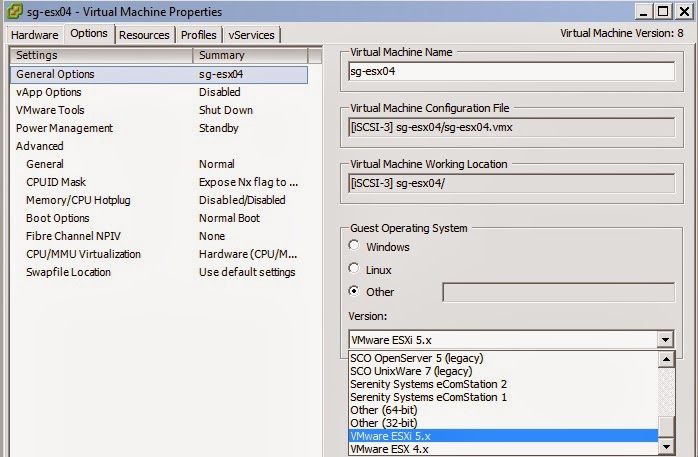
Task: Click the version list scroll up arrow
Action: coord(666,359)
